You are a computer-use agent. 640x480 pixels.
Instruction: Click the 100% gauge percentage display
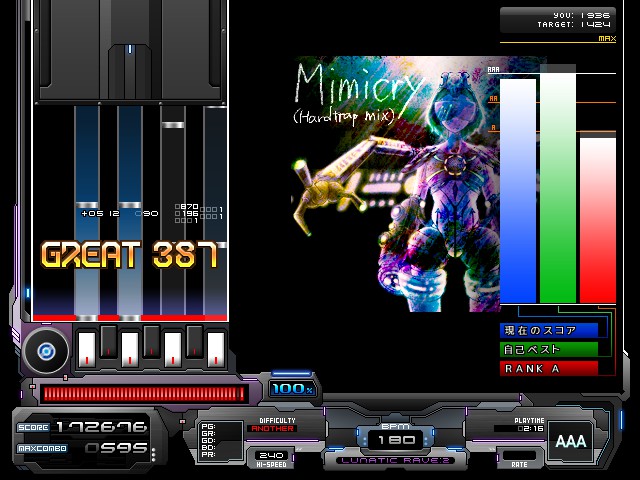point(293,389)
